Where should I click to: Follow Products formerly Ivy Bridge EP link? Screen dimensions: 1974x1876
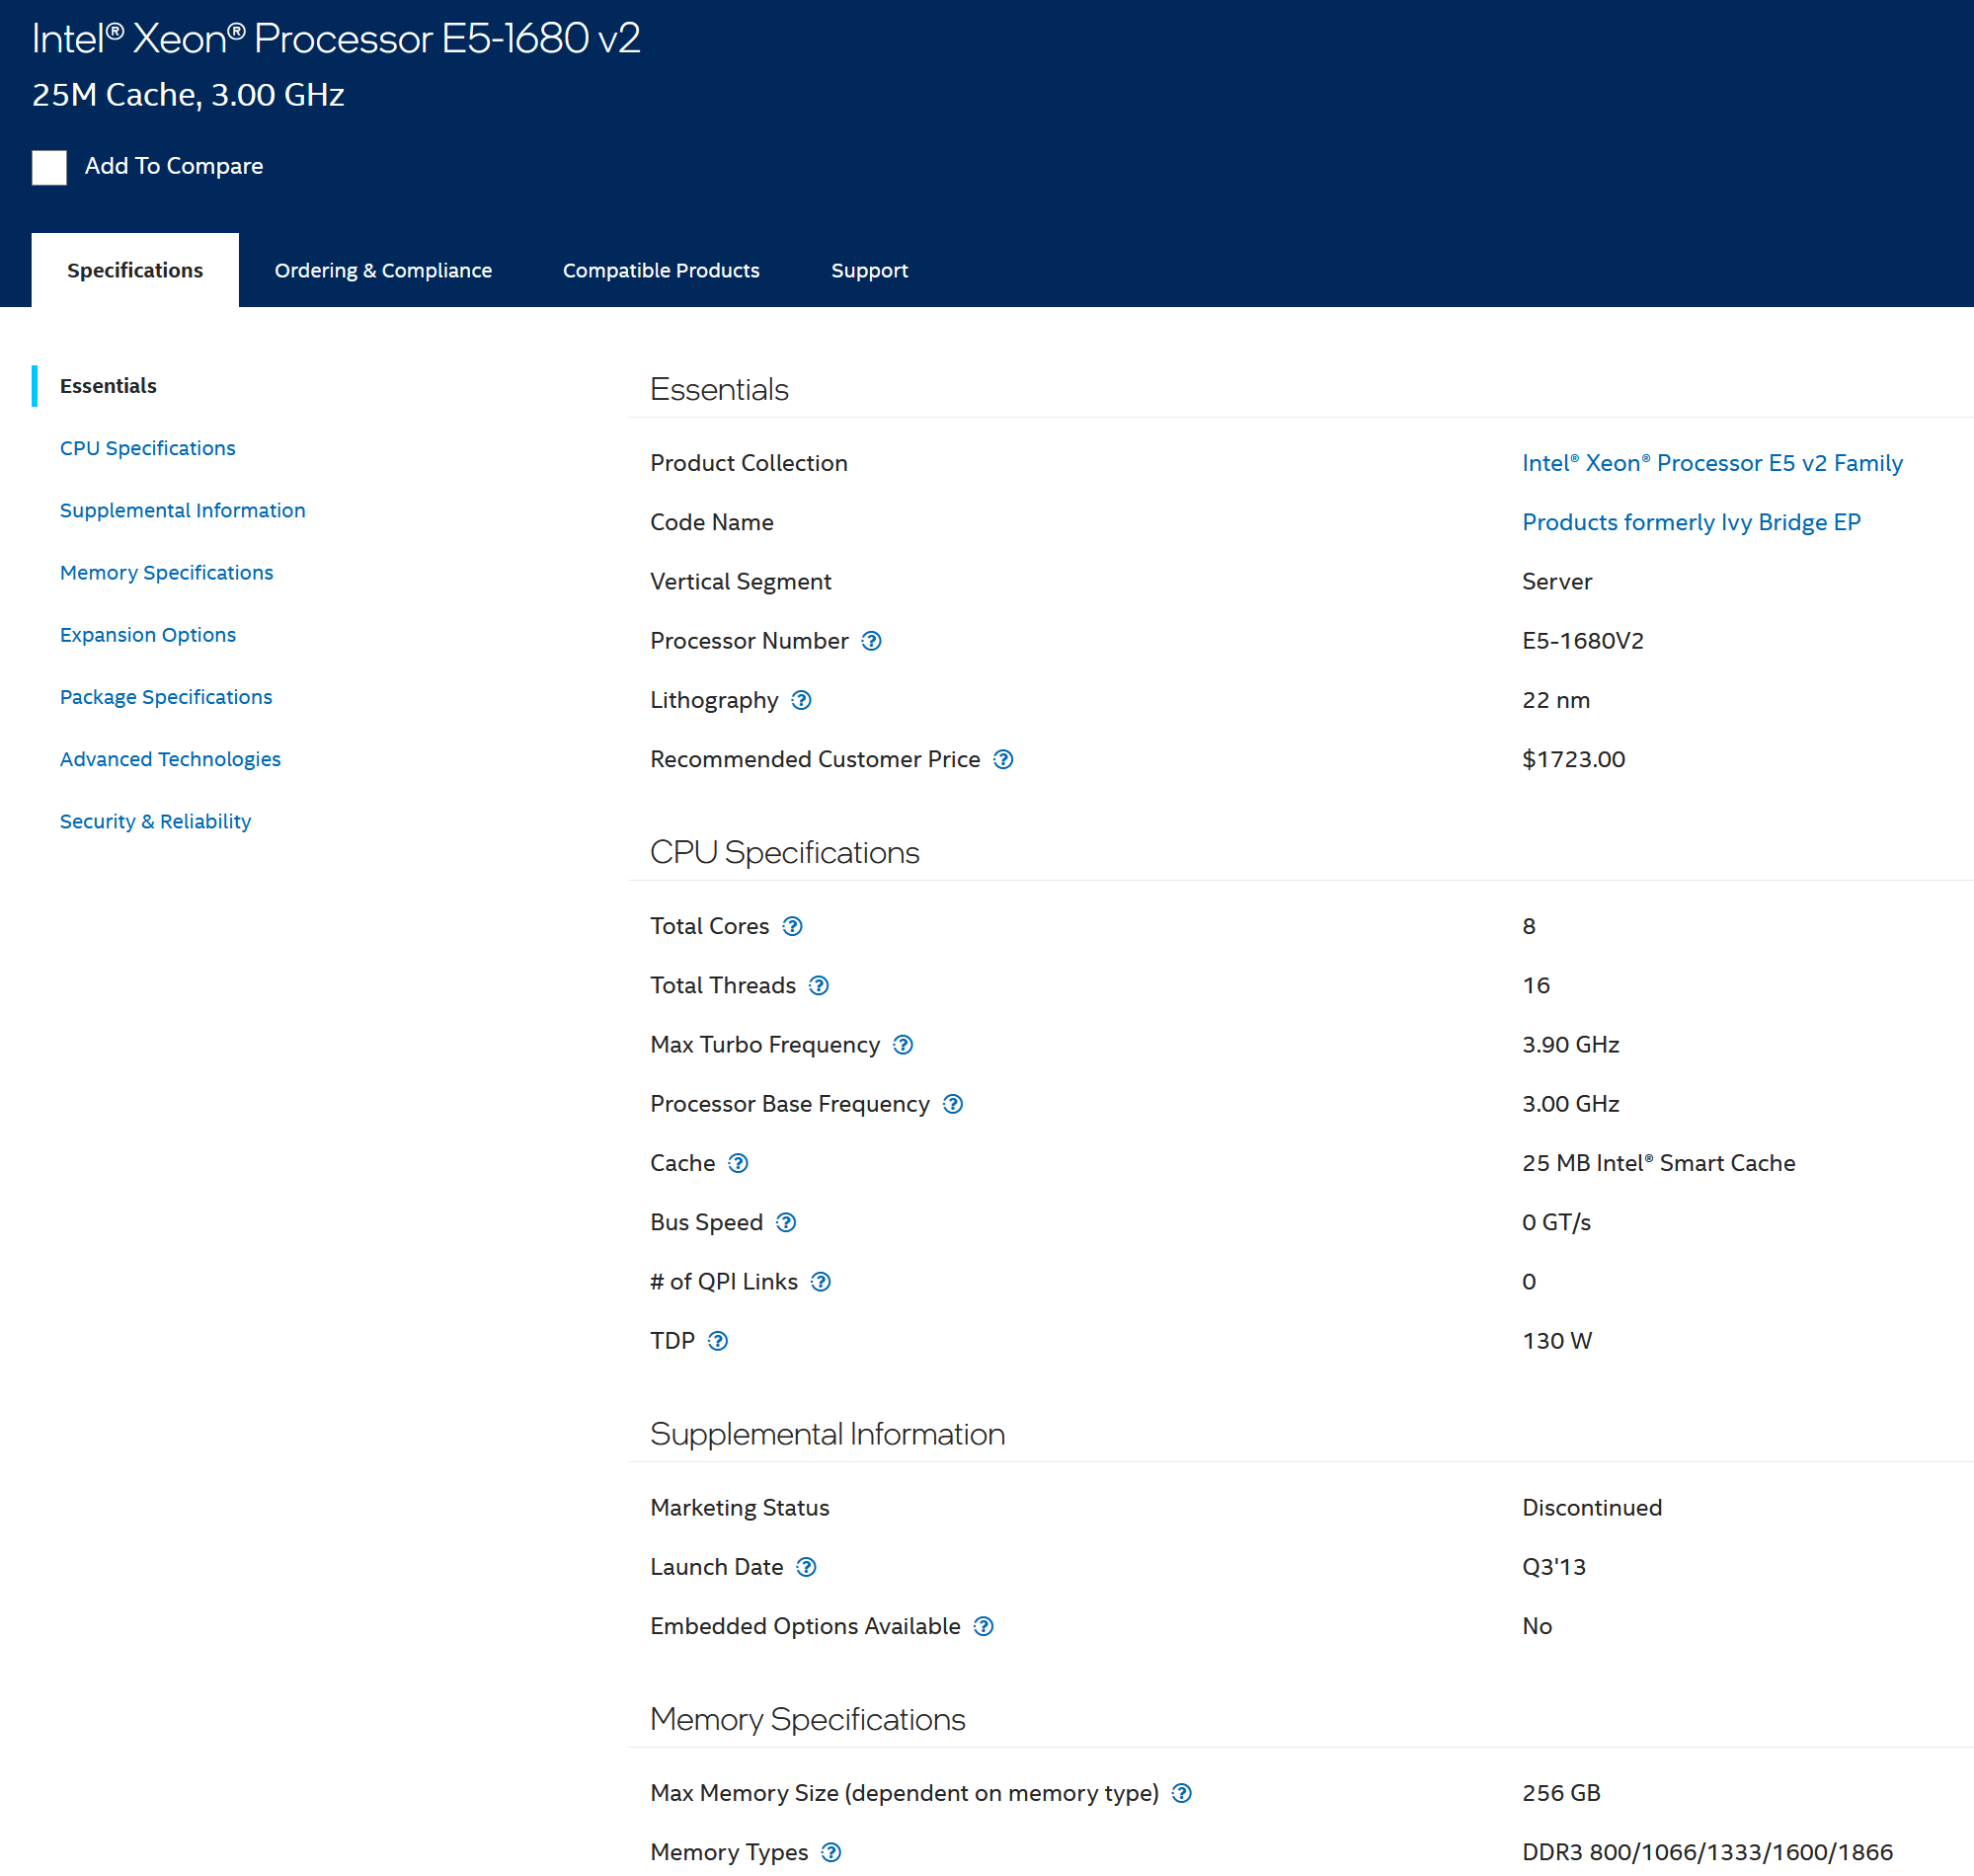(1690, 522)
